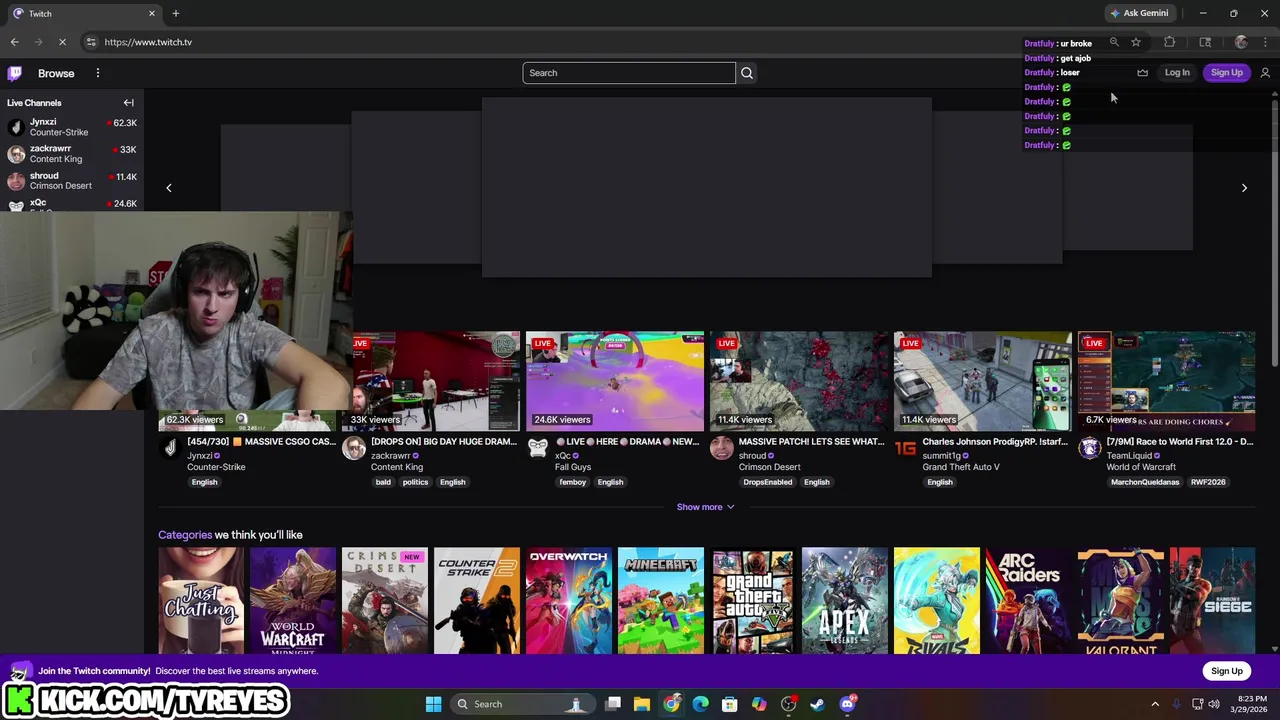The image size is (1280, 720).
Task: Click the 'MarchonQueldanas' tag
Action: click(x=1145, y=482)
